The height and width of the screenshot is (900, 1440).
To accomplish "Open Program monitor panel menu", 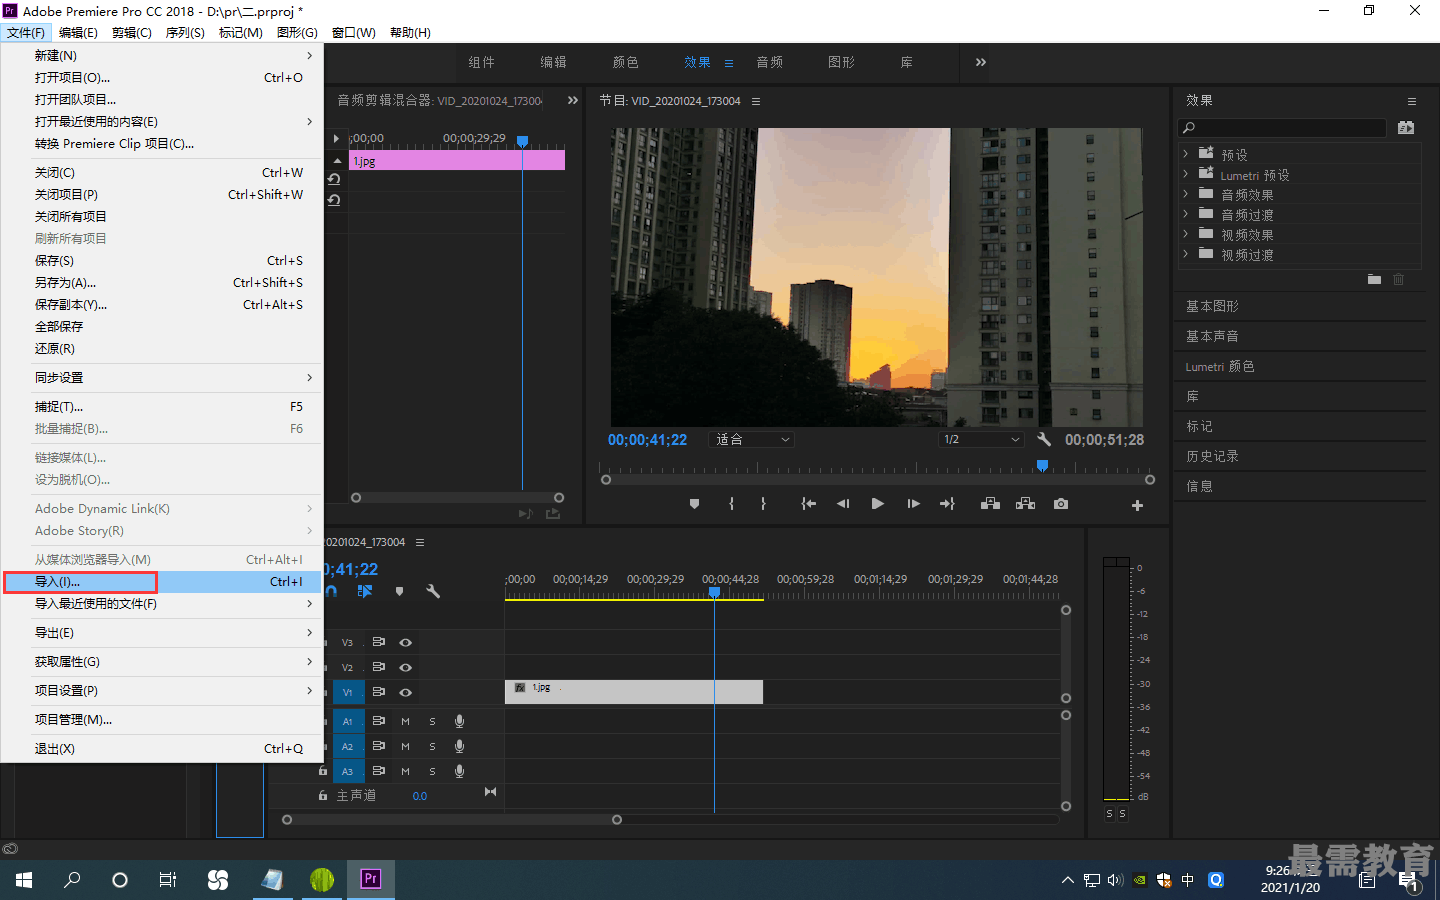I will pyautogui.click(x=756, y=101).
